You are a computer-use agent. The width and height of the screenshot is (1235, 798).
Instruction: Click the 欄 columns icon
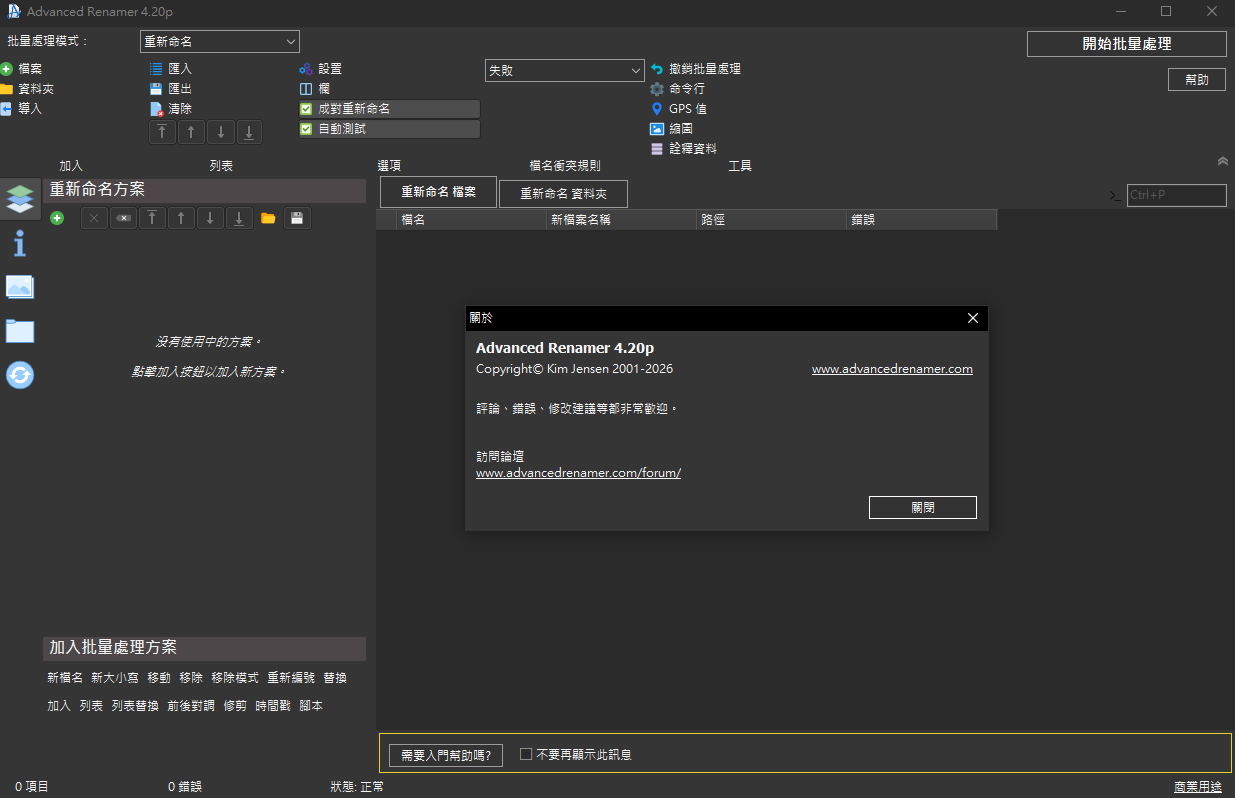click(x=306, y=89)
